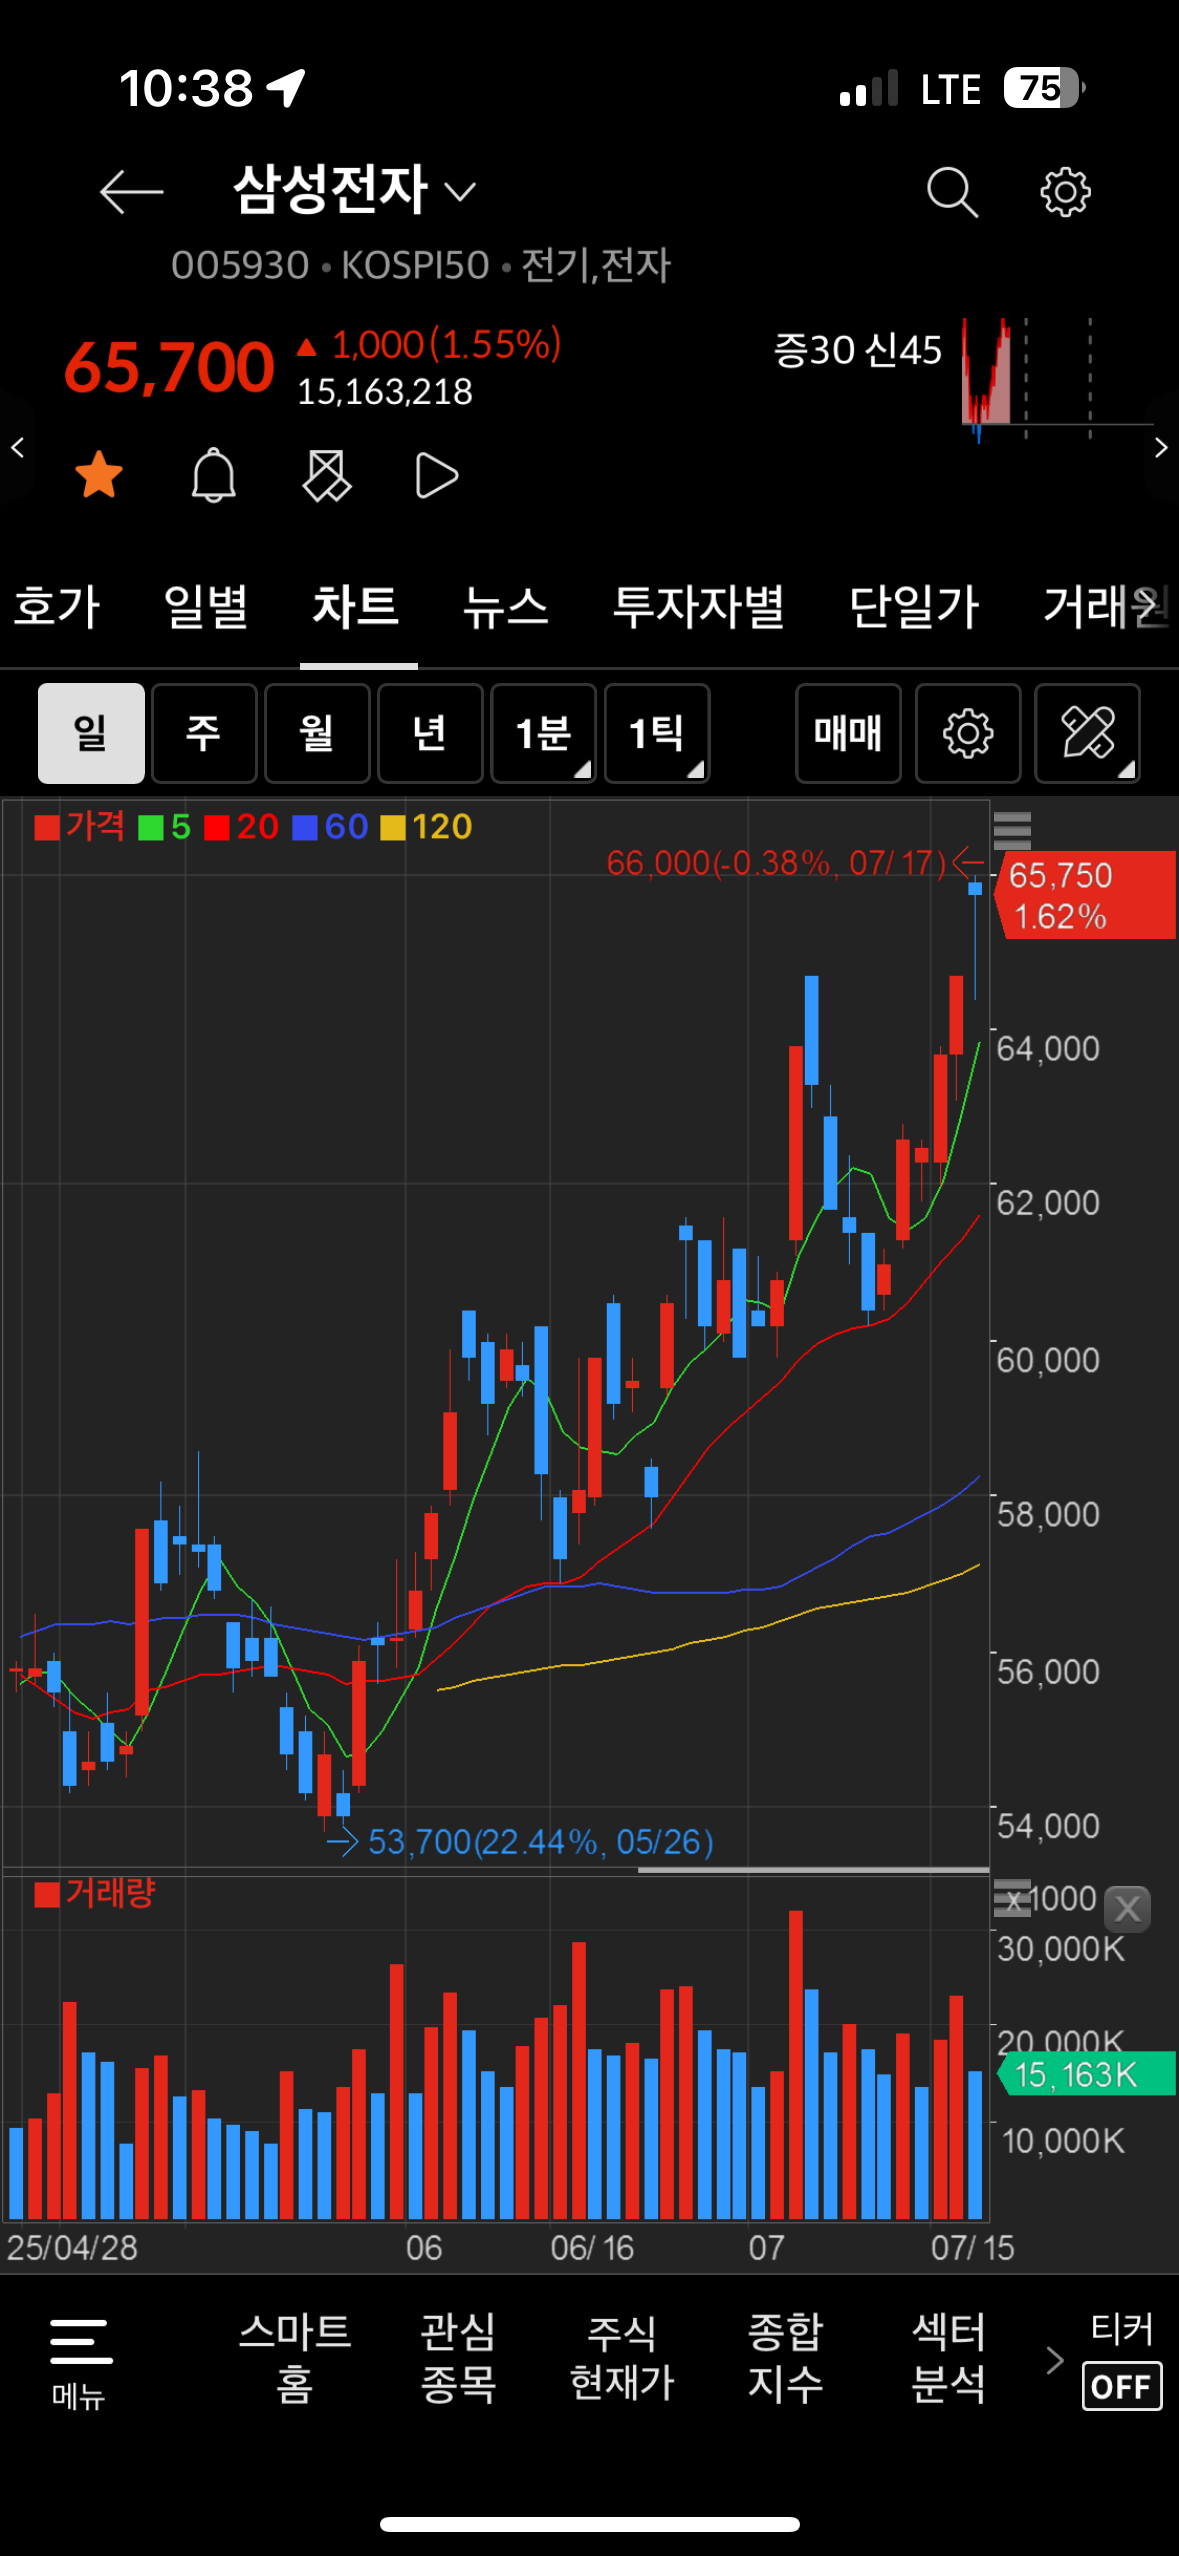
Task: Go back with the left arrow icon
Action: point(131,191)
